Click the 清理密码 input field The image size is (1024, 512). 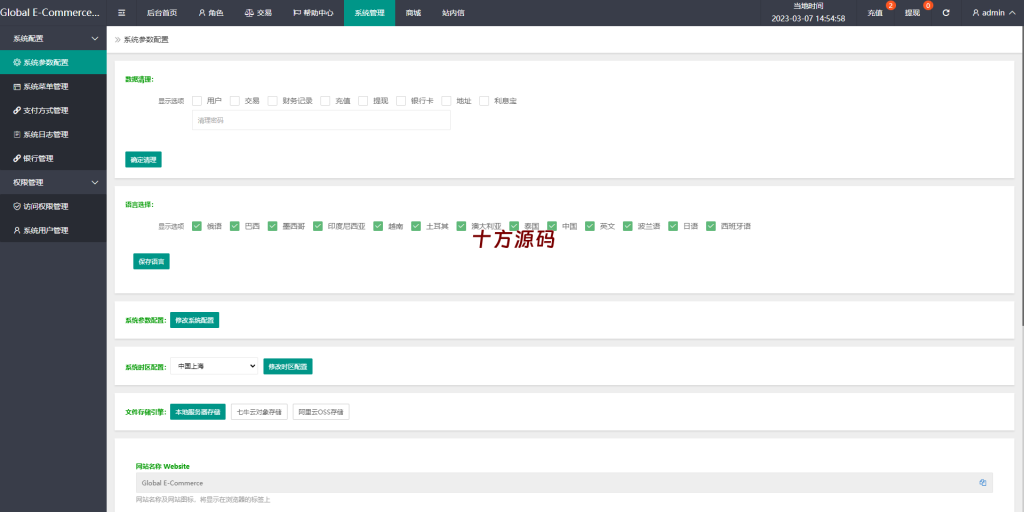click(321, 120)
